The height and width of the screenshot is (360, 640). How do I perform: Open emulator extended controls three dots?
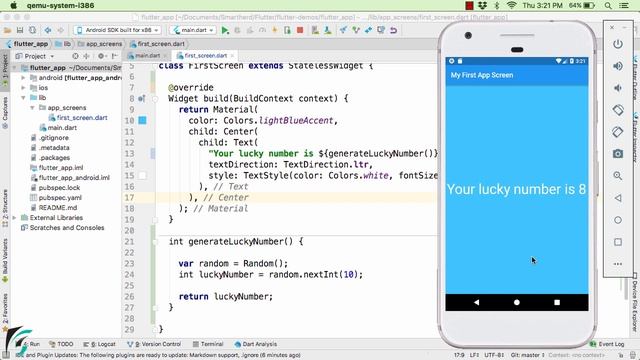pyautogui.click(x=618, y=264)
